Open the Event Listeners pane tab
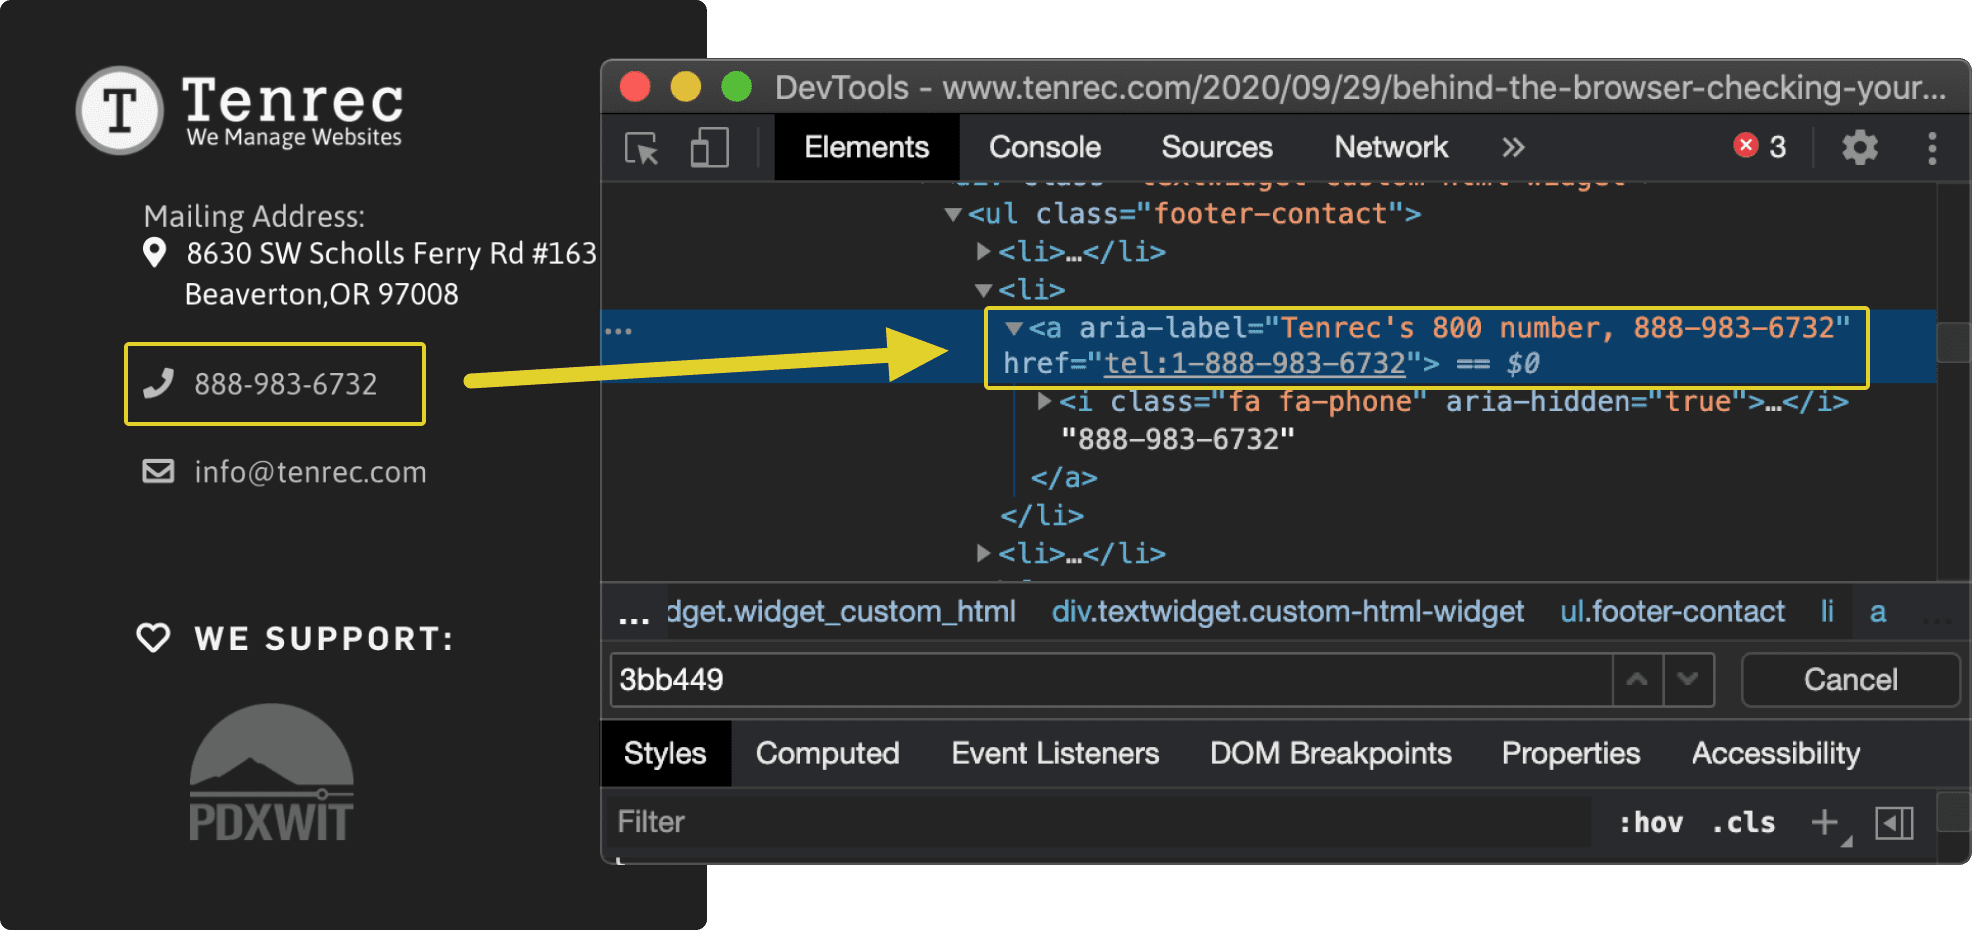Screen dimensions: 1972x930 click(1055, 753)
